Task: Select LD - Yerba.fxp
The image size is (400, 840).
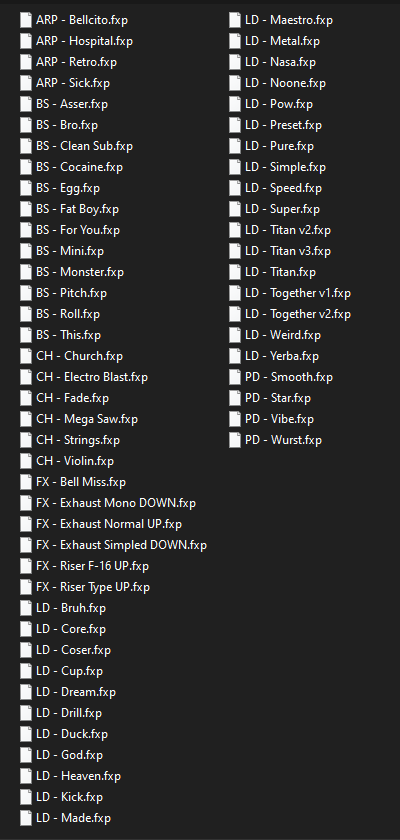Action: pos(282,356)
